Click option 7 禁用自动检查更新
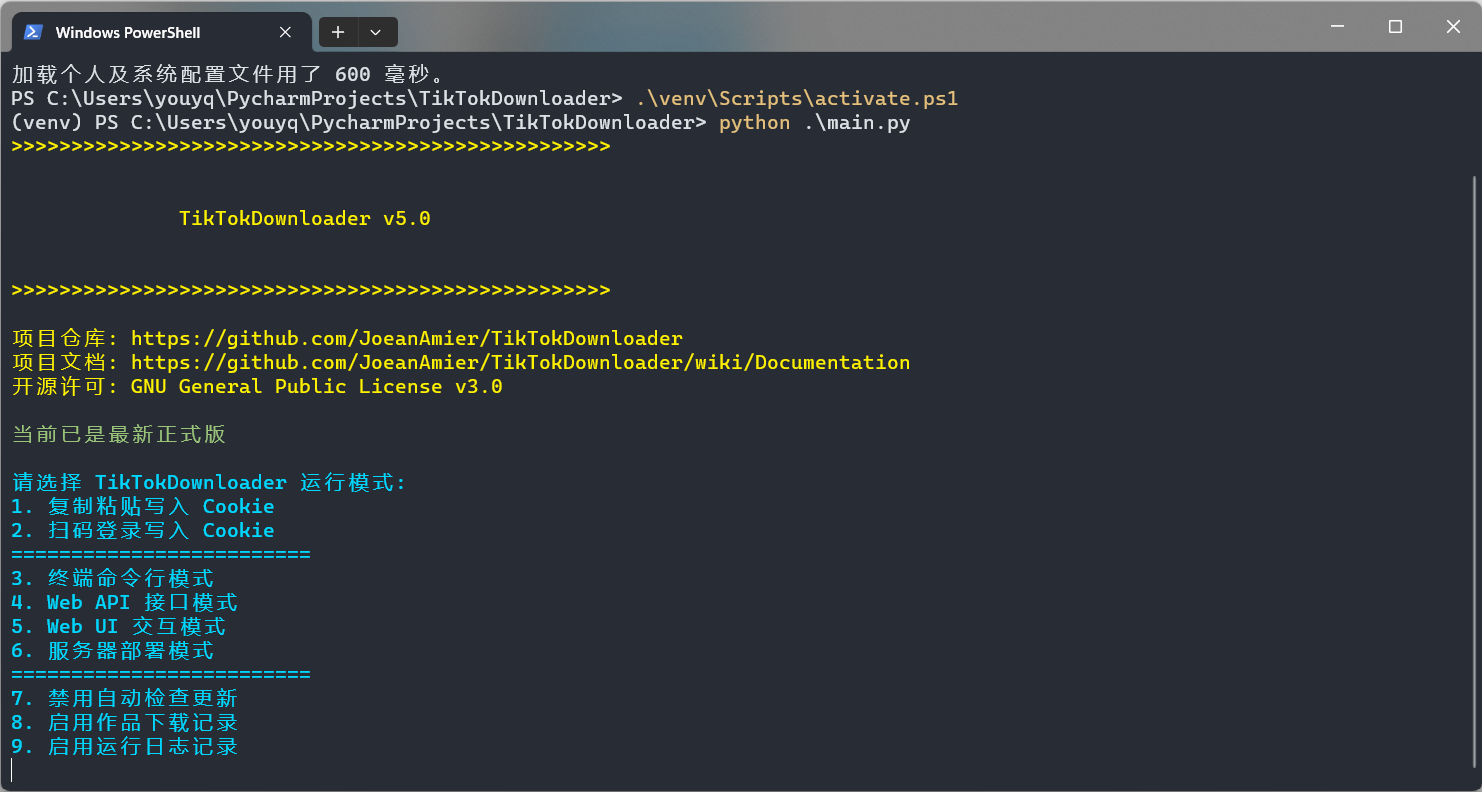The height and width of the screenshot is (792, 1482). pyautogui.click(x=125, y=698)
